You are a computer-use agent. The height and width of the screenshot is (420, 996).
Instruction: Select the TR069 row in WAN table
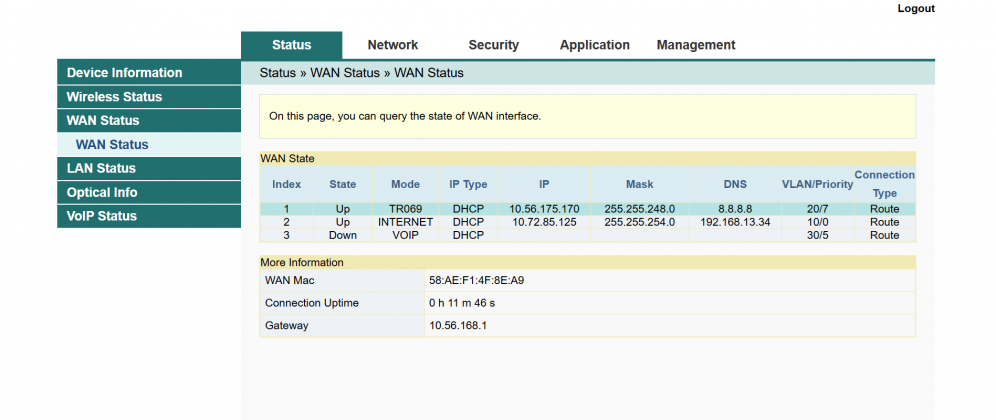(405, 209)
